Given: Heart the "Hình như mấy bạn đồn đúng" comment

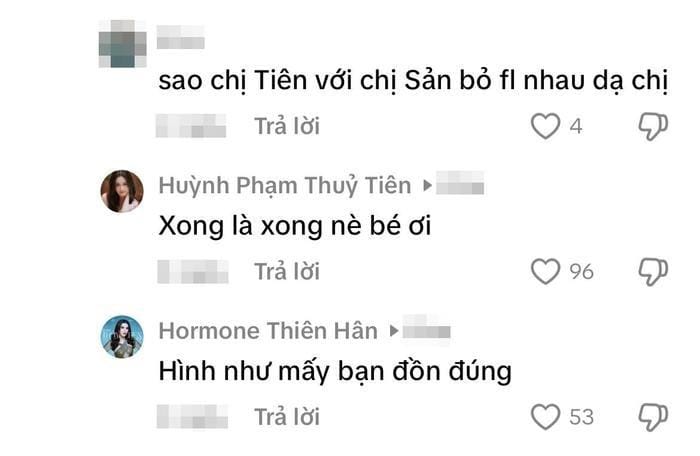Looking at the screenshot, I should click(545, 417).
